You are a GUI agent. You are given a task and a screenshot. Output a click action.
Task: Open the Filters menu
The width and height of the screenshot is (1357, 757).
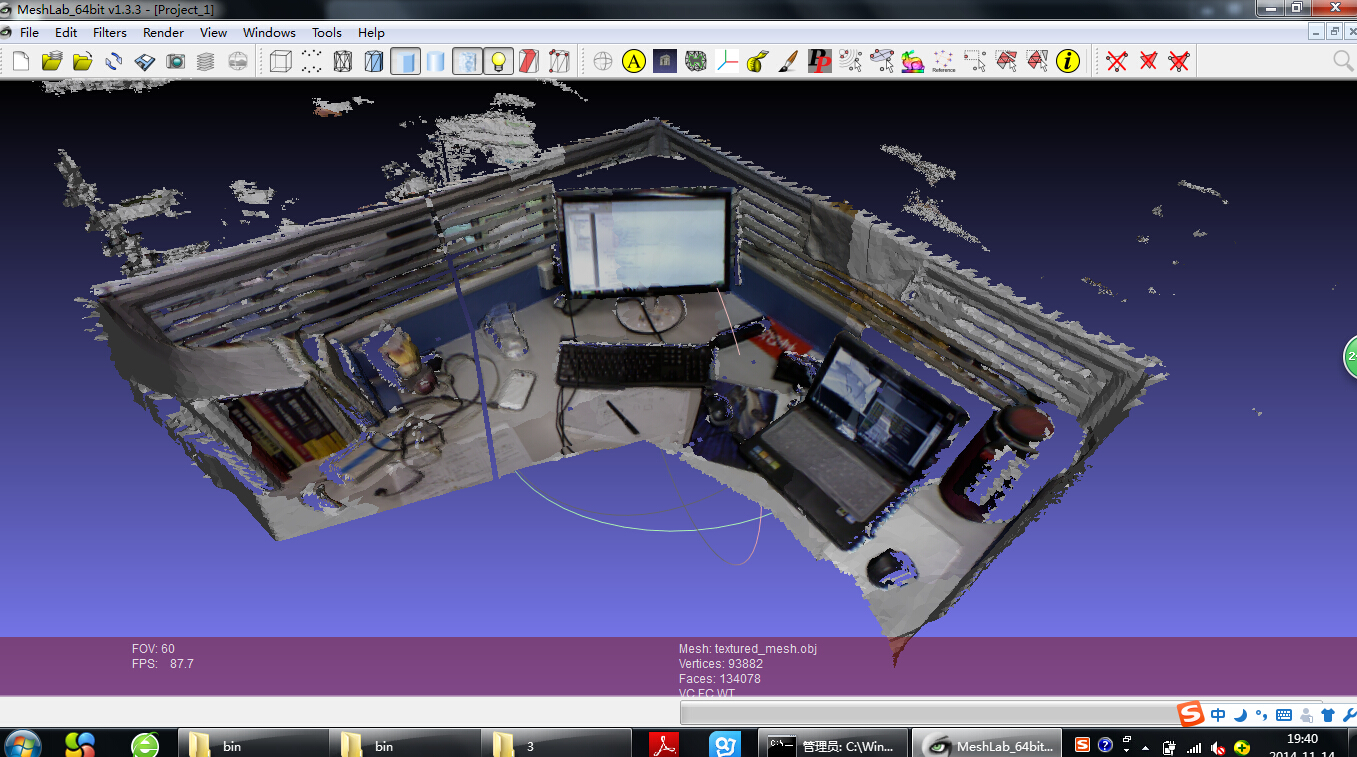pos(110,32)
